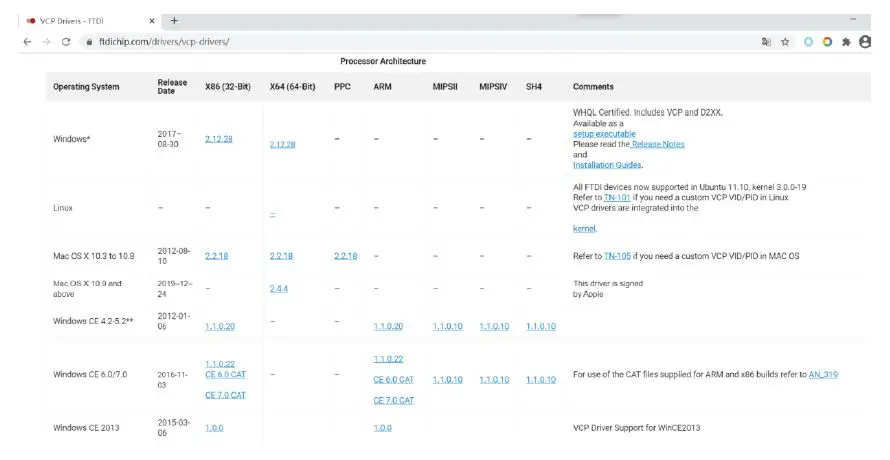Open the Installation Guides link
This screenshot has height=460, width=890.
pyautogui.click(x=607, y=165)
